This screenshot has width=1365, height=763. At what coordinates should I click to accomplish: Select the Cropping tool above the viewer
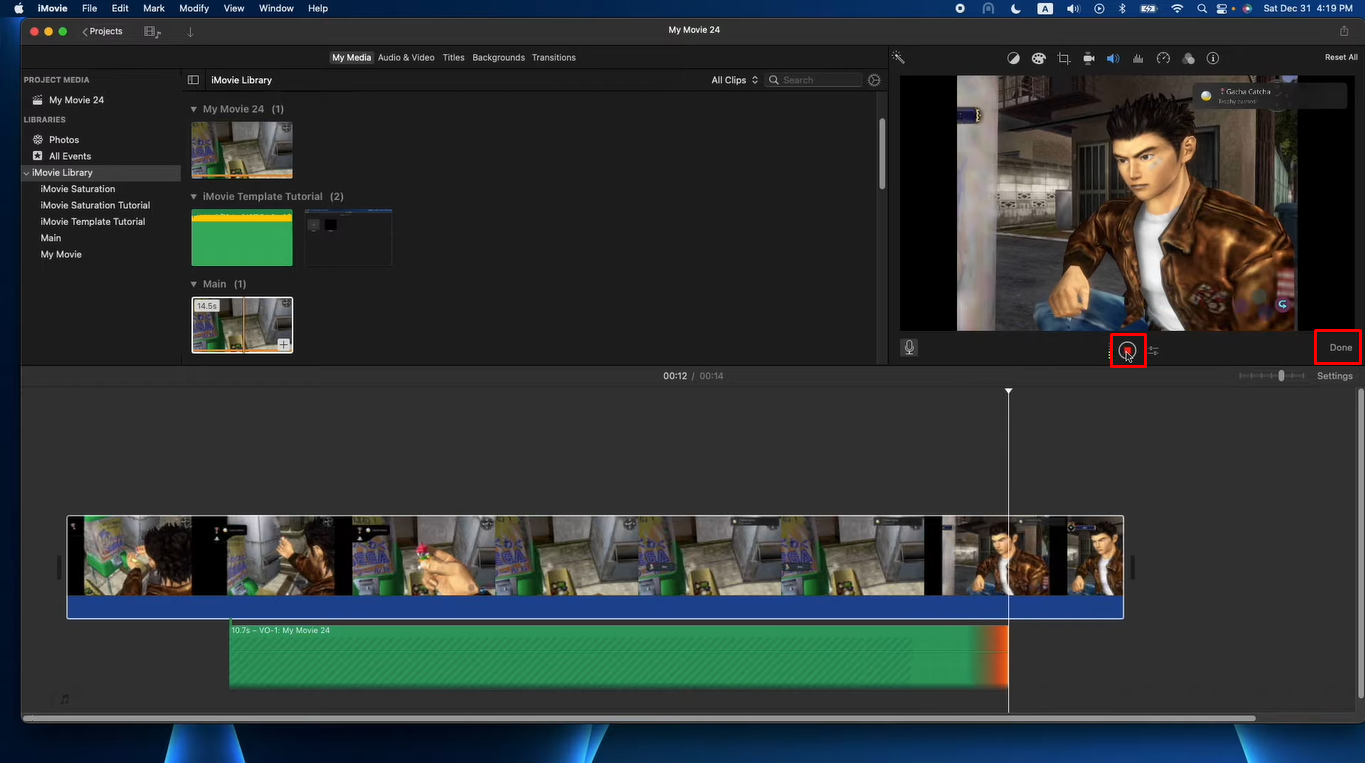click(1063, 58)
